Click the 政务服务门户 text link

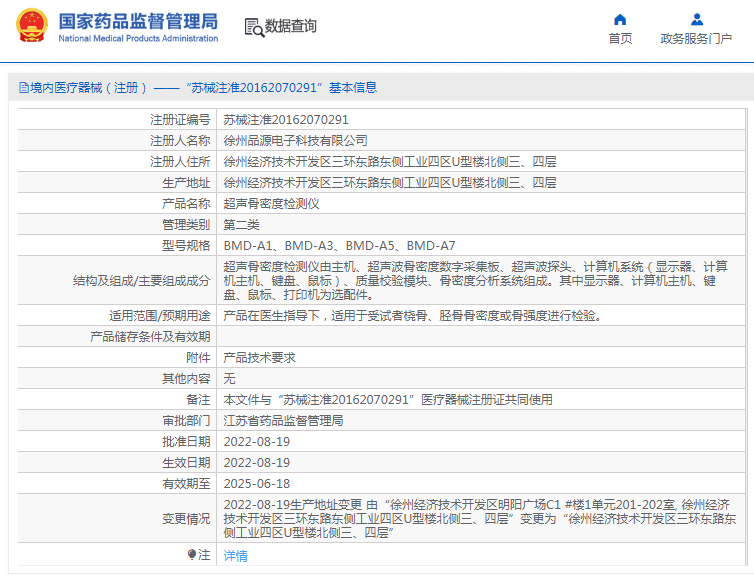pyautogui.click(x=696, y=38)
